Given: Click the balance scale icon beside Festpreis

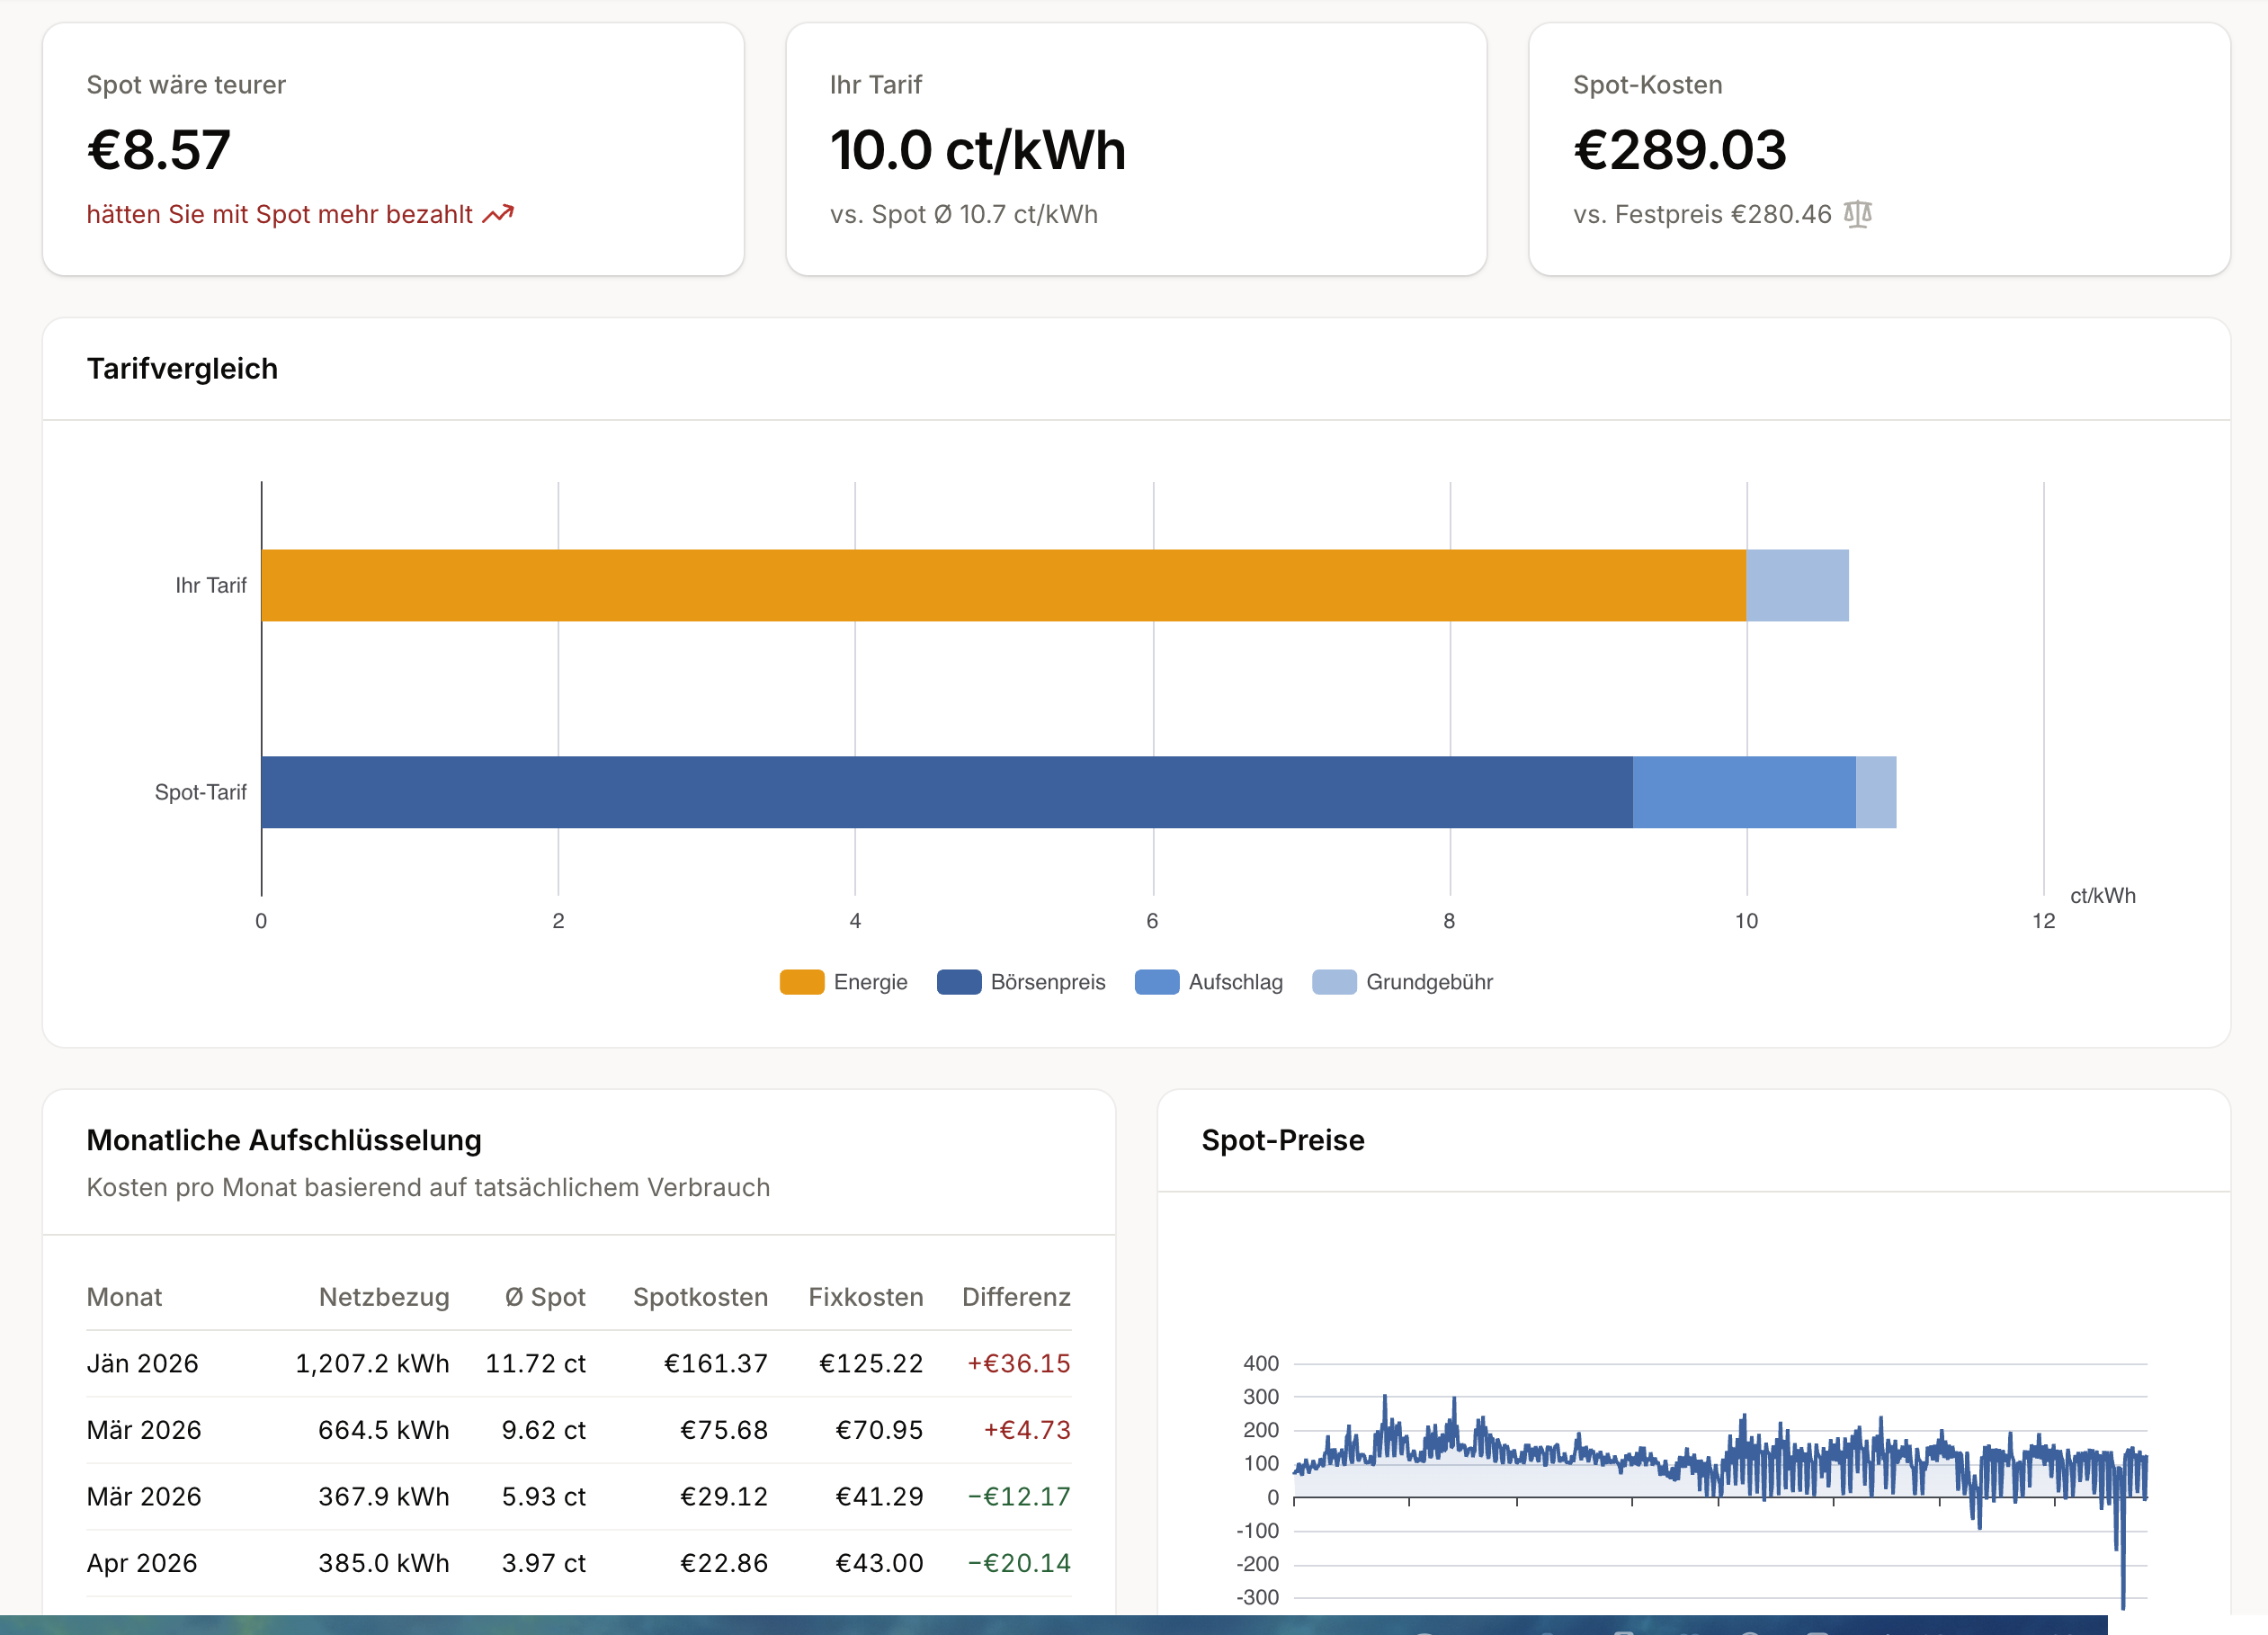Looking at the screenshot, I should pyautogui.click(x=1857, y=214).
